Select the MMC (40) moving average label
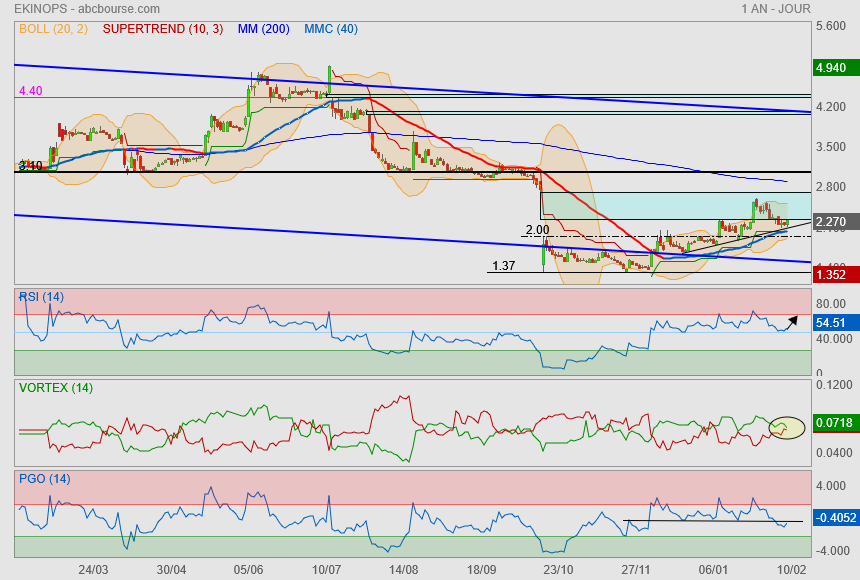 [331, 29]
